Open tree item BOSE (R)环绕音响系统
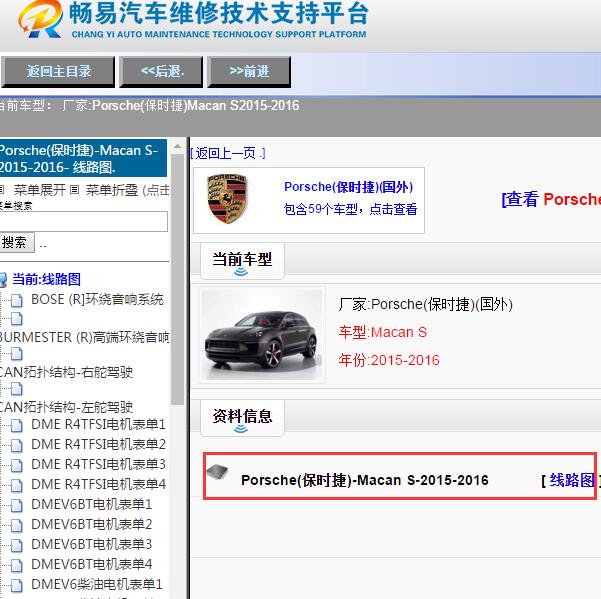Viewport: 601px width, 599px height. (97, 300)
